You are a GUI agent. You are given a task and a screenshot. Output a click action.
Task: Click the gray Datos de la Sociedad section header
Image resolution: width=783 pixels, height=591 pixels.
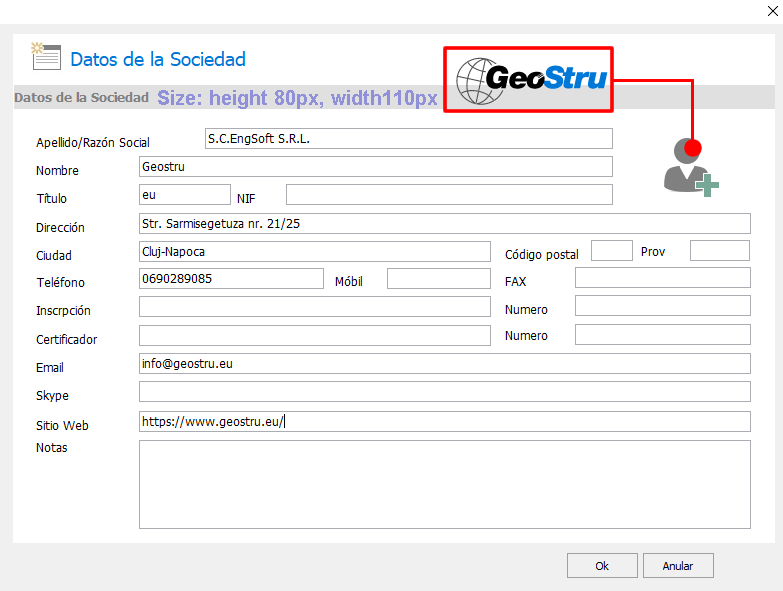coord(81,97)
